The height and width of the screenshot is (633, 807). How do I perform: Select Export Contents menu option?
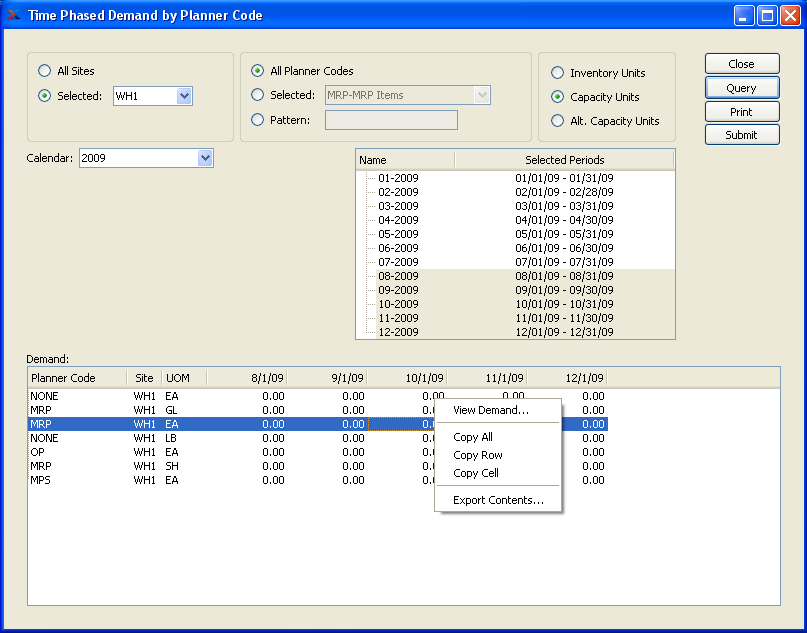pos(498,500)
